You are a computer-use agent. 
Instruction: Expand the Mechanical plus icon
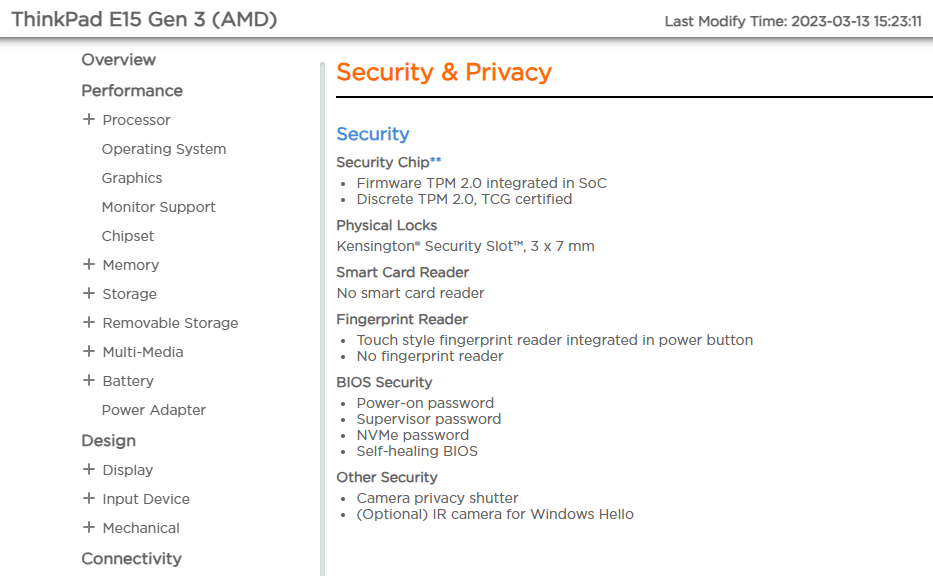pyautogui.click(x=89, y=527)
